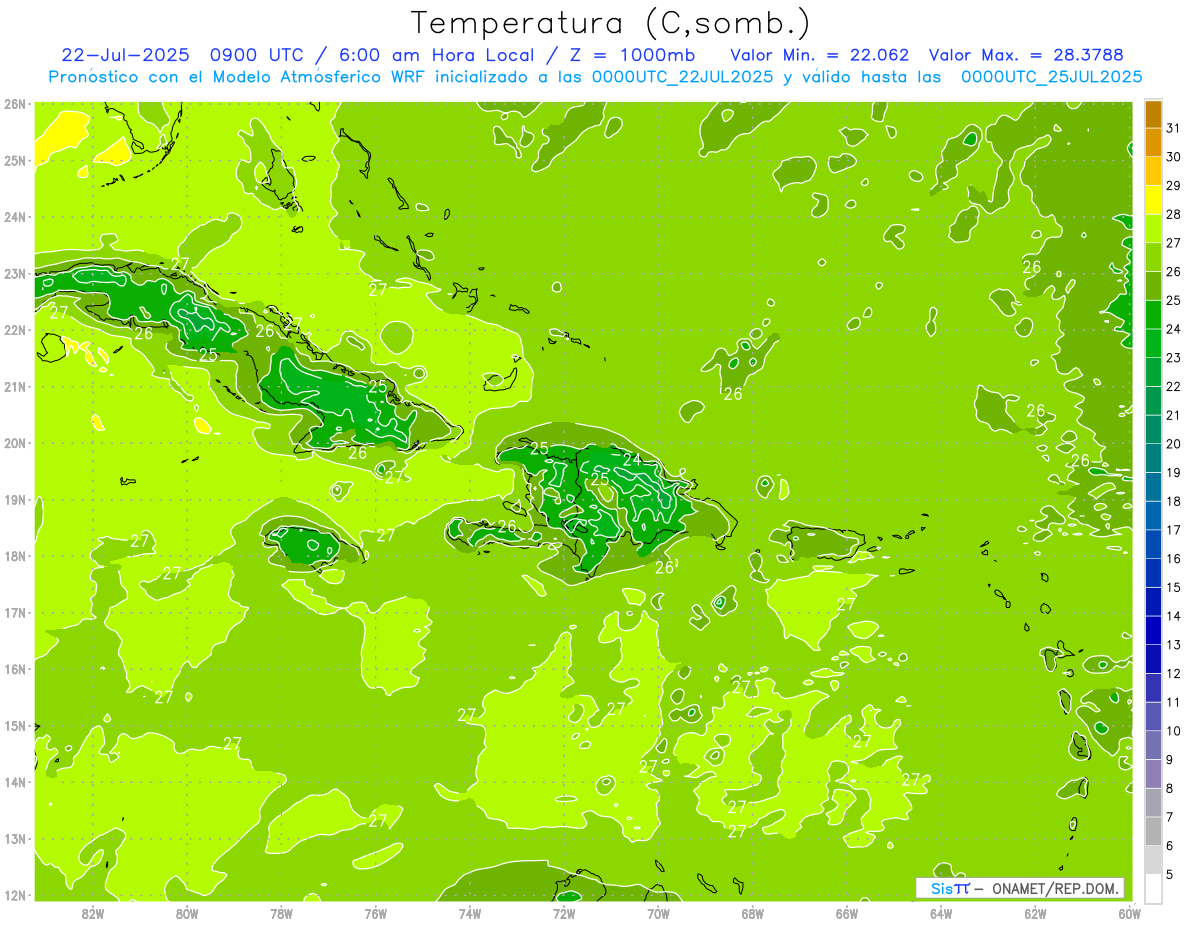Image resolution: width=1200 pixels, height=927 pixels.
Task: Click the color scale label "28"
Action: [1174, 214]
